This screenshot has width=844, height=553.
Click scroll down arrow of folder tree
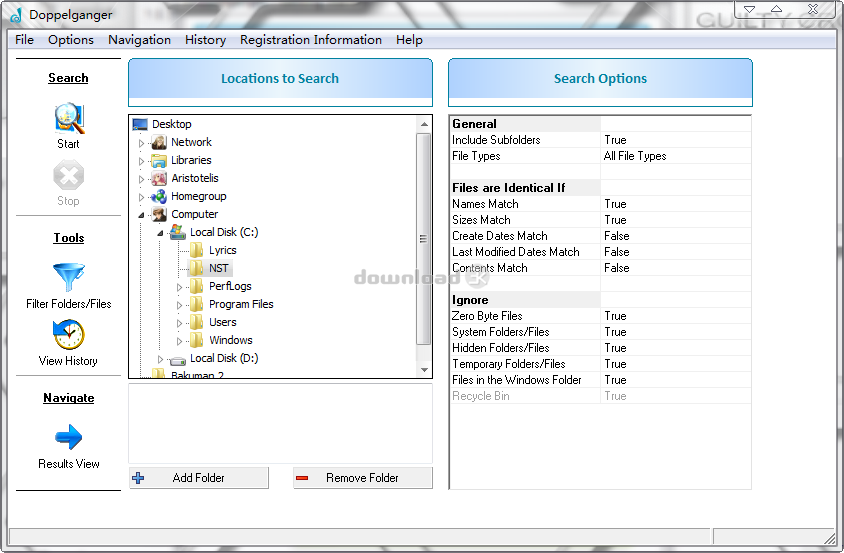point(424,370)
